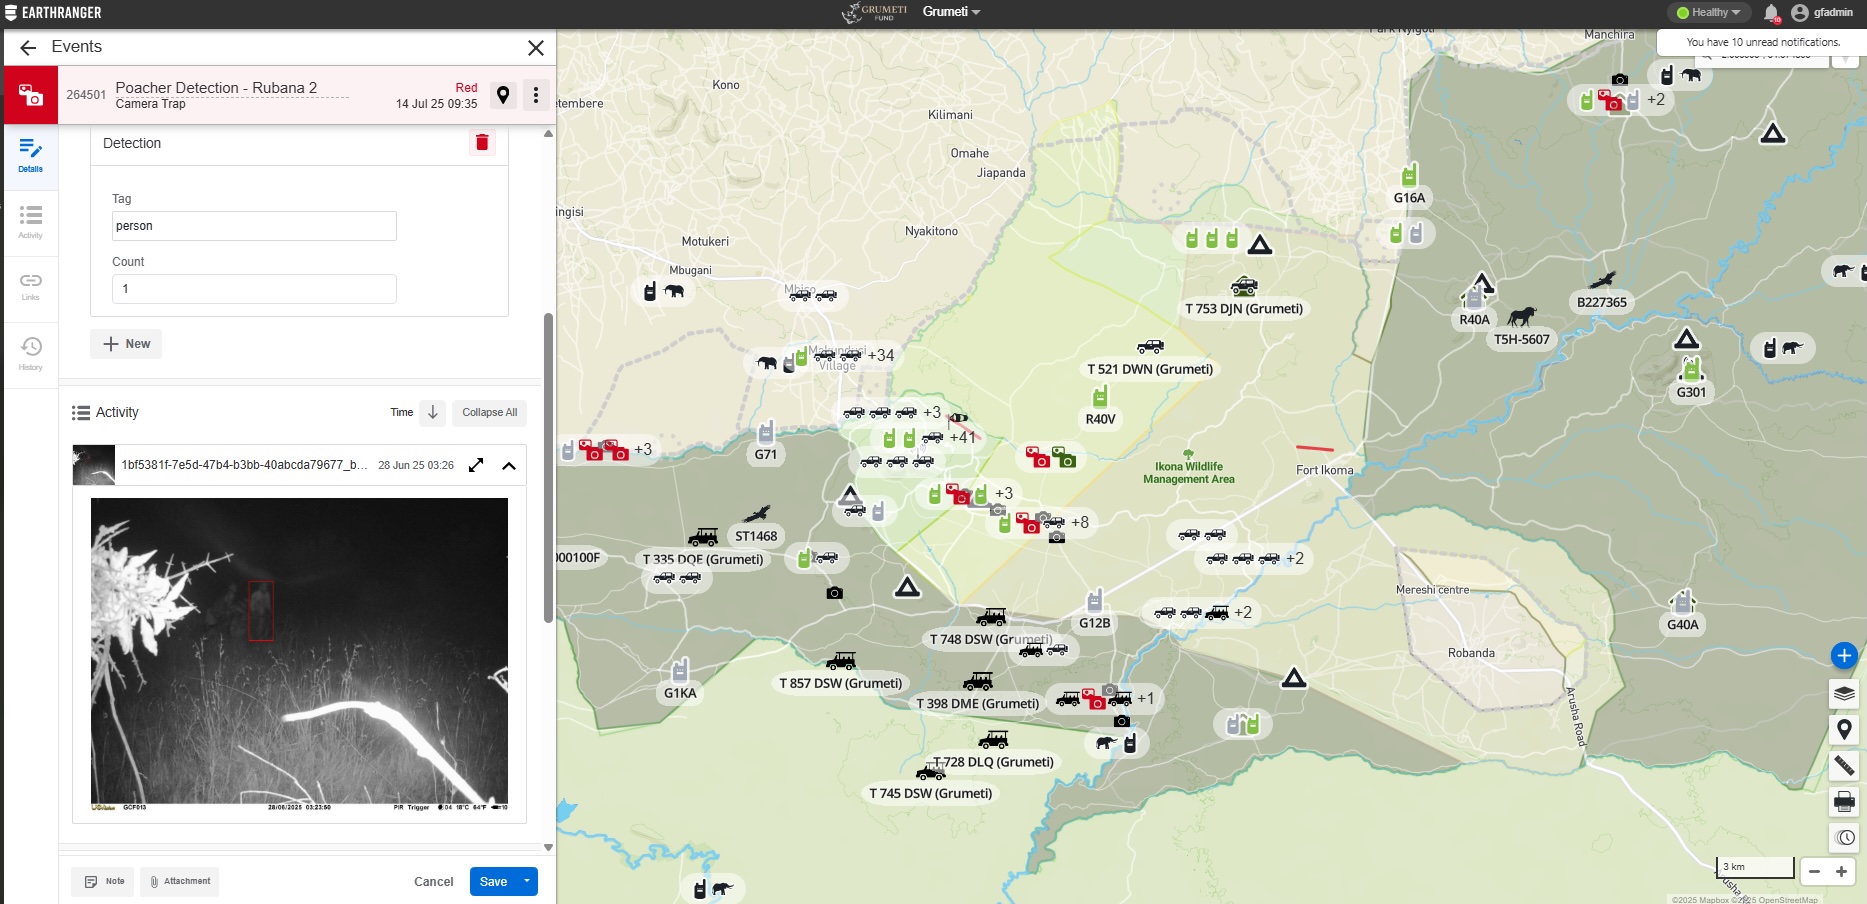The height and width of the screenshot is (904, 1867).
Task: Collapse the attachment preview chevron
Action: point(509,465)
